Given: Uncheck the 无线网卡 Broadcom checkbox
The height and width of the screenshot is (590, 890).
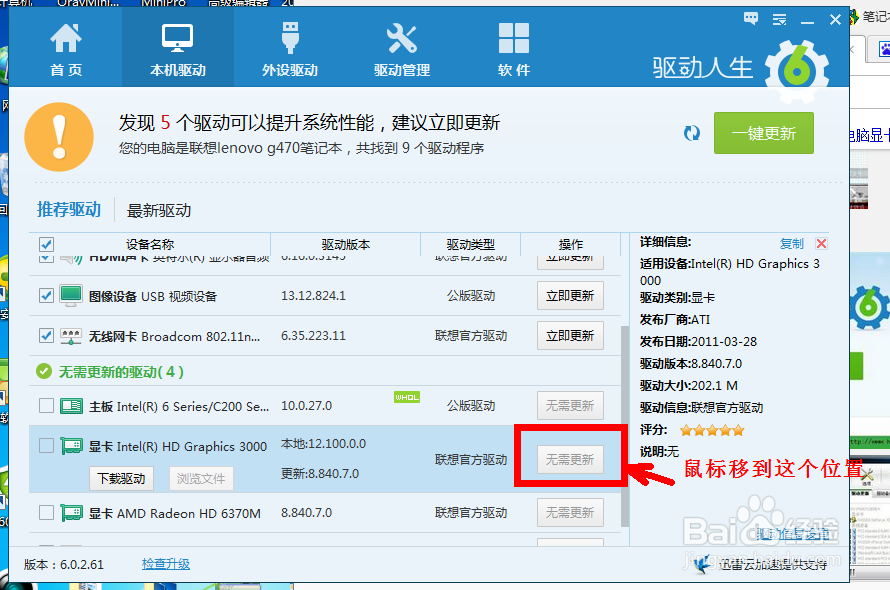Looking at the screenshot, I should coord(46,336).
